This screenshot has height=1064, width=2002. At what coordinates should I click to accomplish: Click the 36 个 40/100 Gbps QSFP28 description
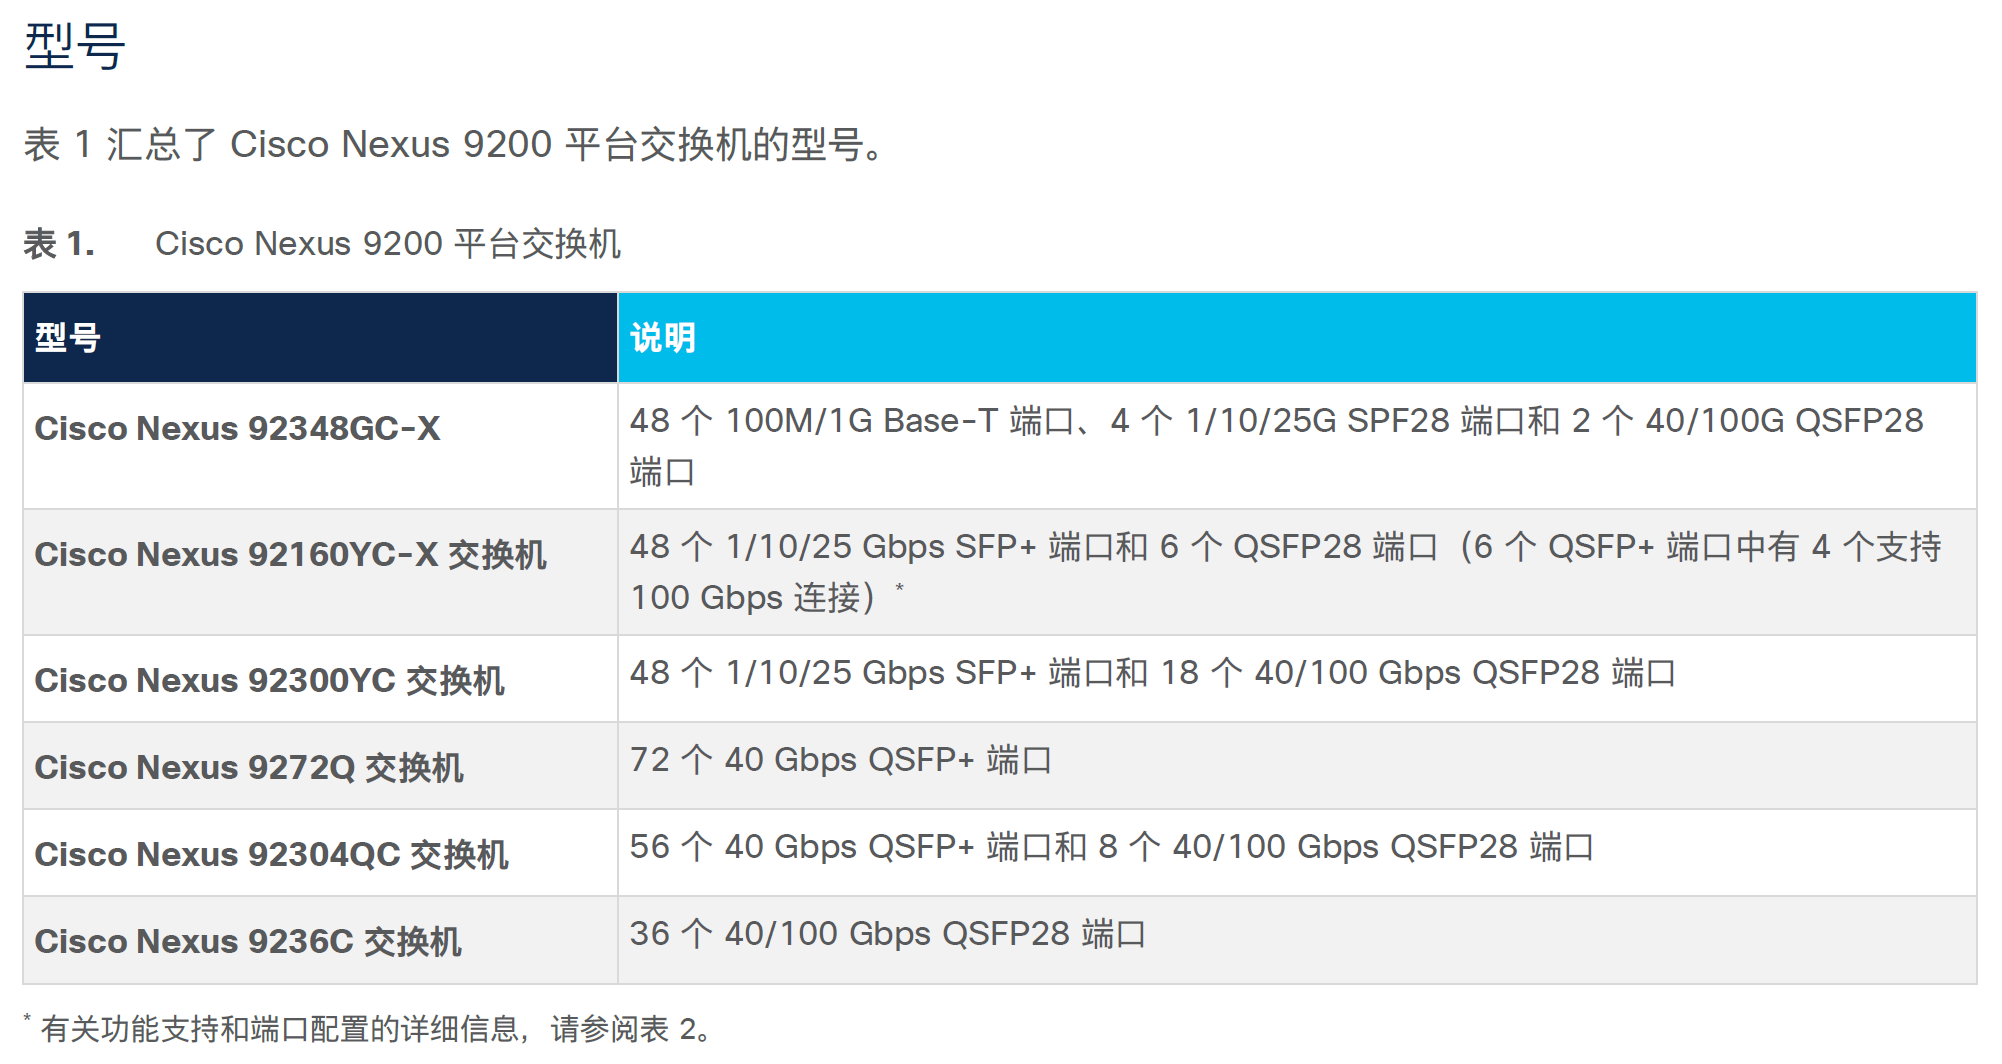(887, 934)
